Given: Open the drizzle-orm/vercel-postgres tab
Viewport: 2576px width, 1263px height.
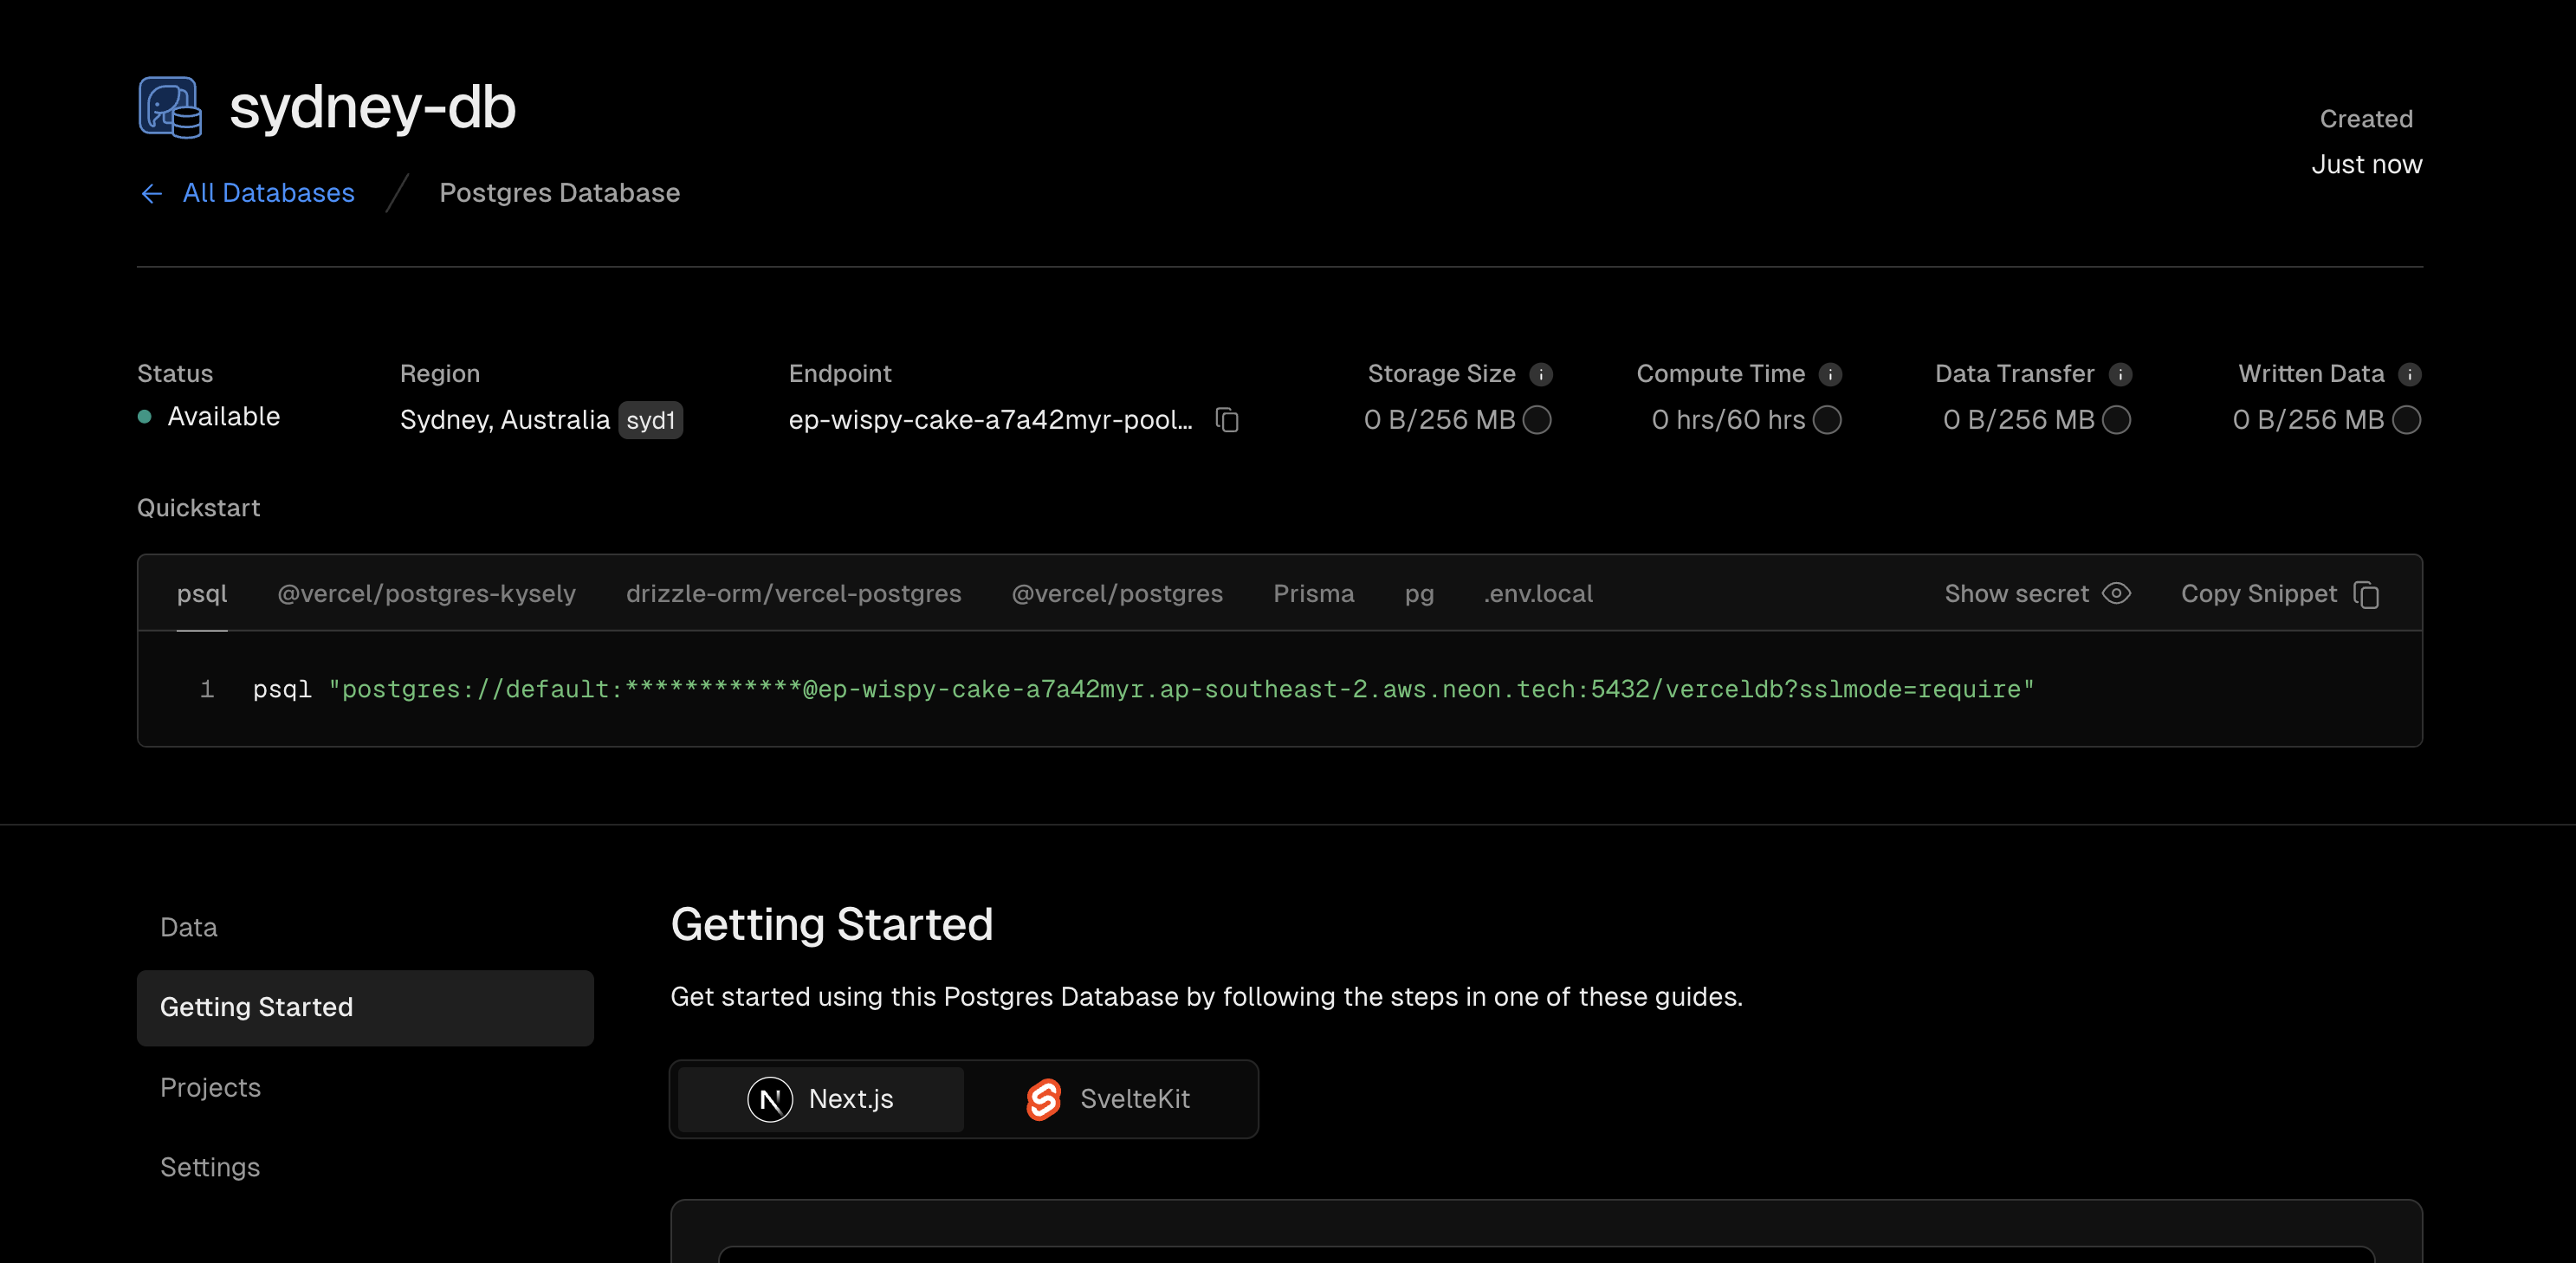Looking at the screenshot, I should coord(793,594).
